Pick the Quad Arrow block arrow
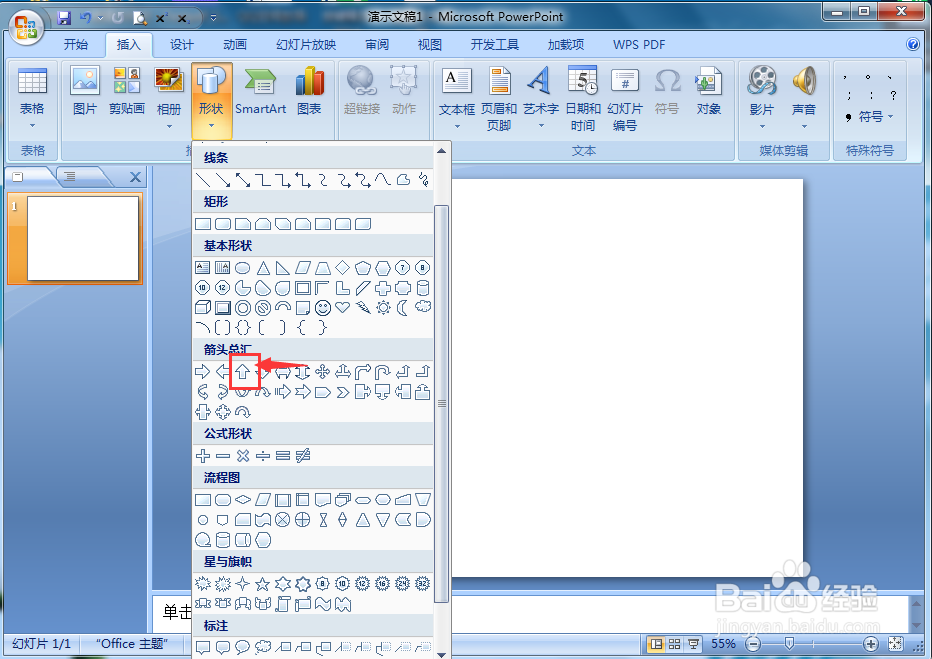 click(323, 372)
